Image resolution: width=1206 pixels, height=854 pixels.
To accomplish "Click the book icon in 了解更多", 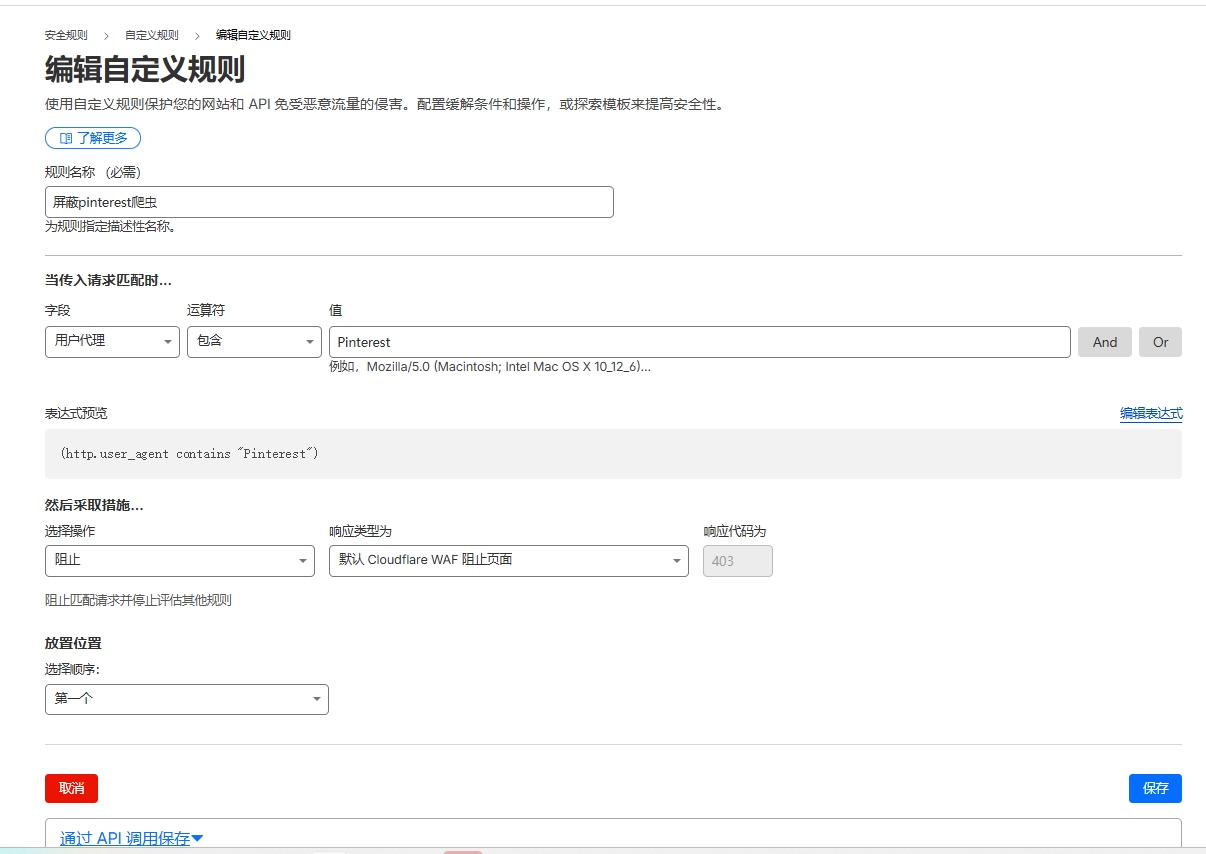I will pos(66,138).
